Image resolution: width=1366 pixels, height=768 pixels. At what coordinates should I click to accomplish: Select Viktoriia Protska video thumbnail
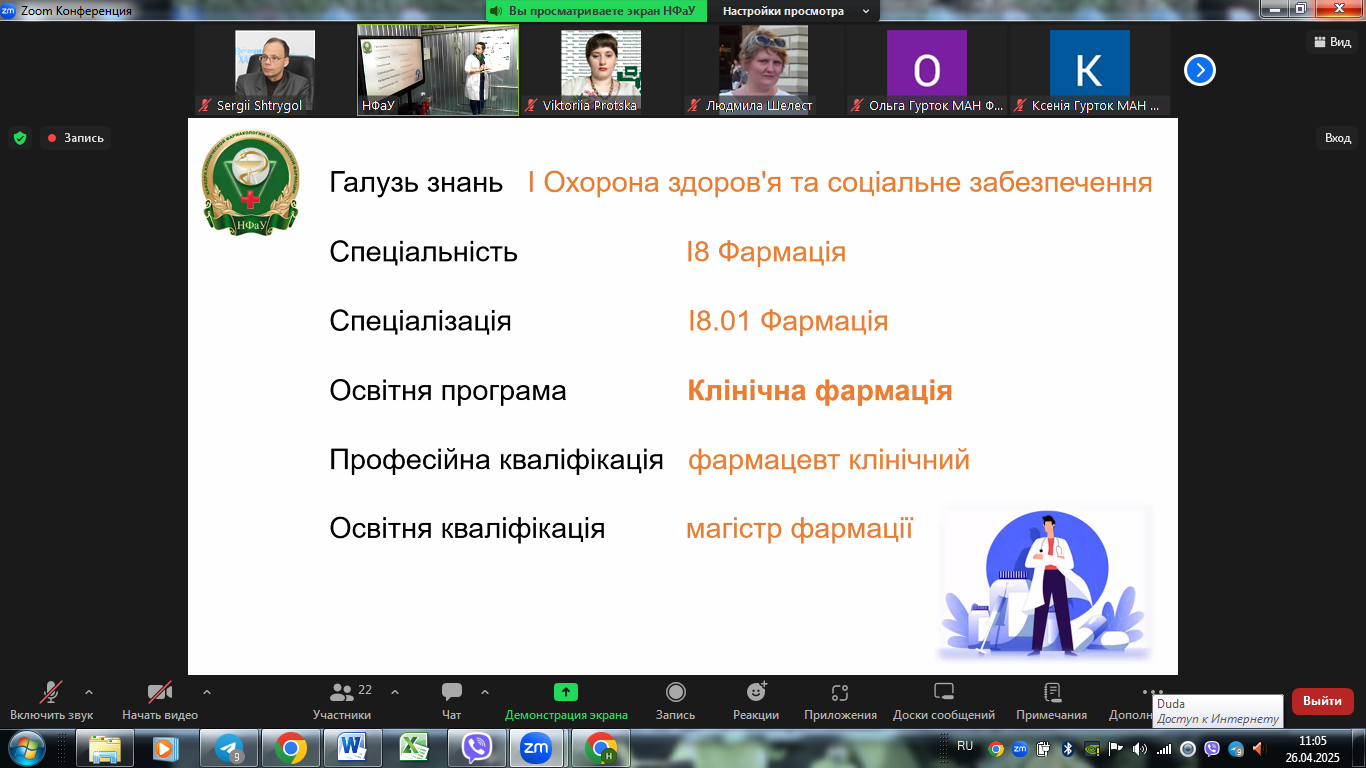point(601,70)
